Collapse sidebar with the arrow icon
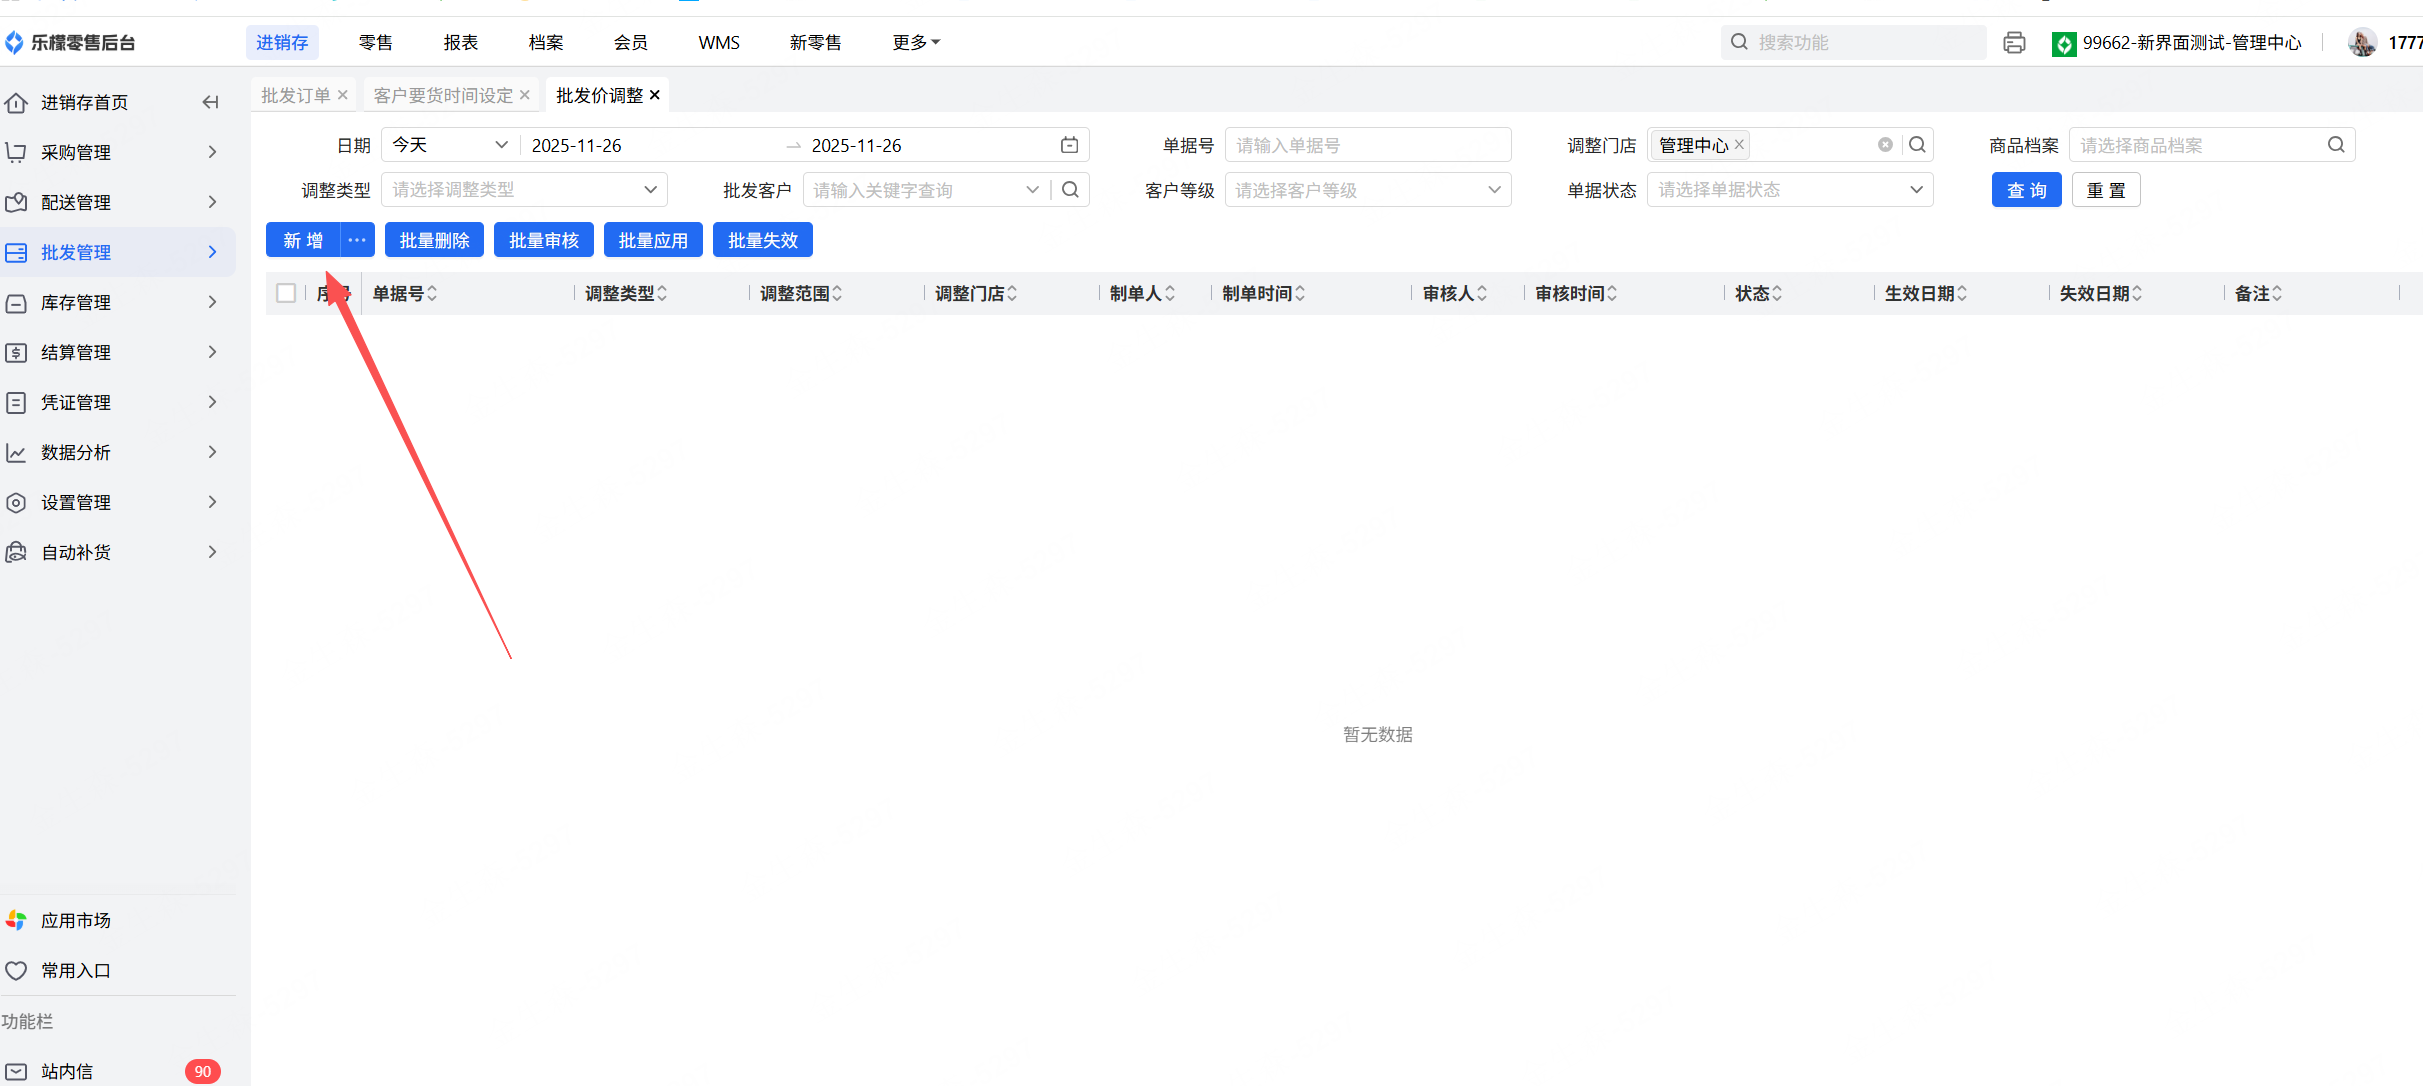 (210, 102)
